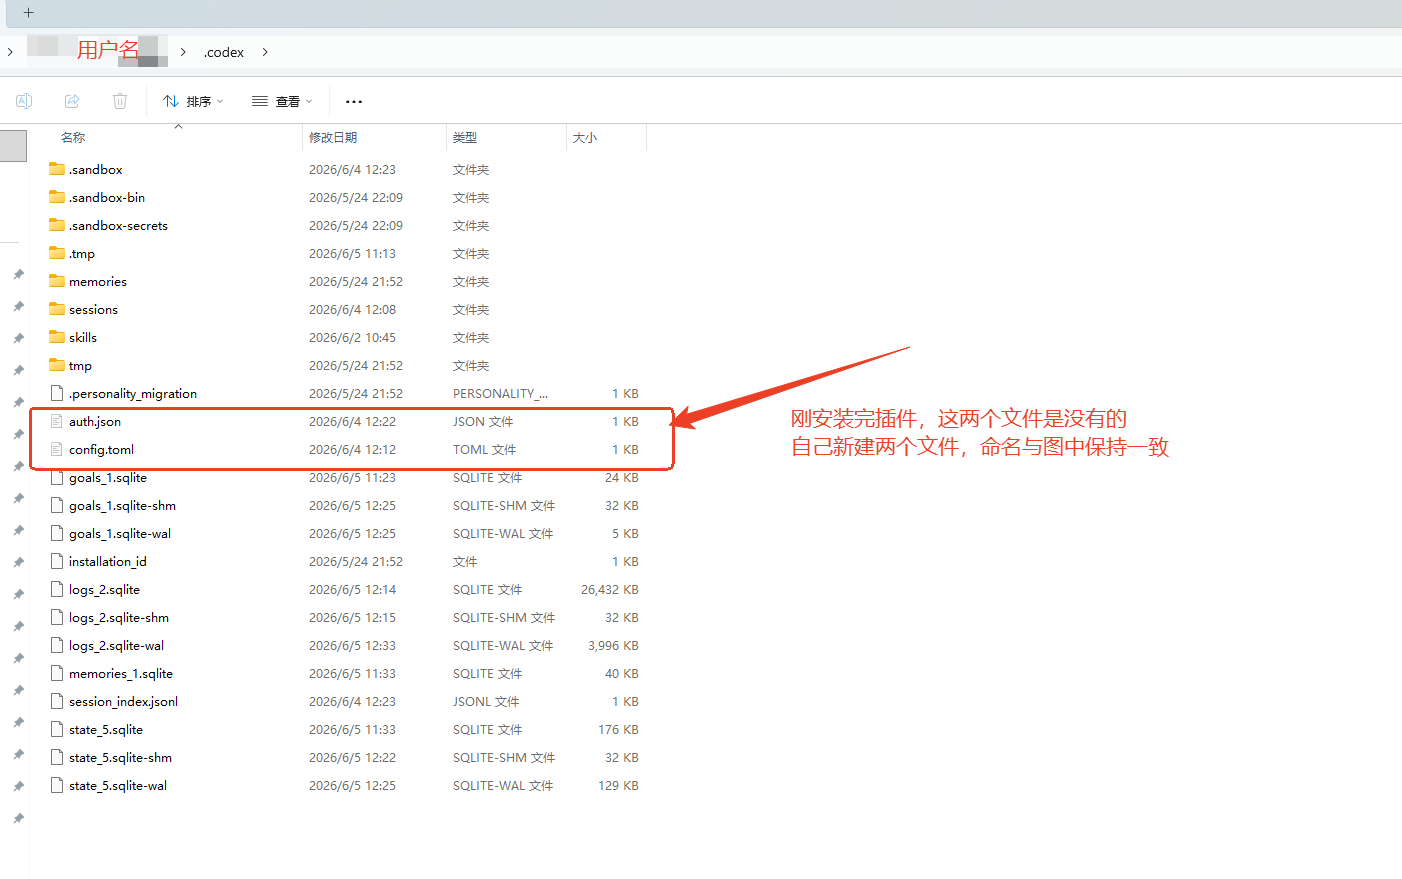Click the auth.json file icon
This screenshot has width=1402, height=879.
coord(57,421)
